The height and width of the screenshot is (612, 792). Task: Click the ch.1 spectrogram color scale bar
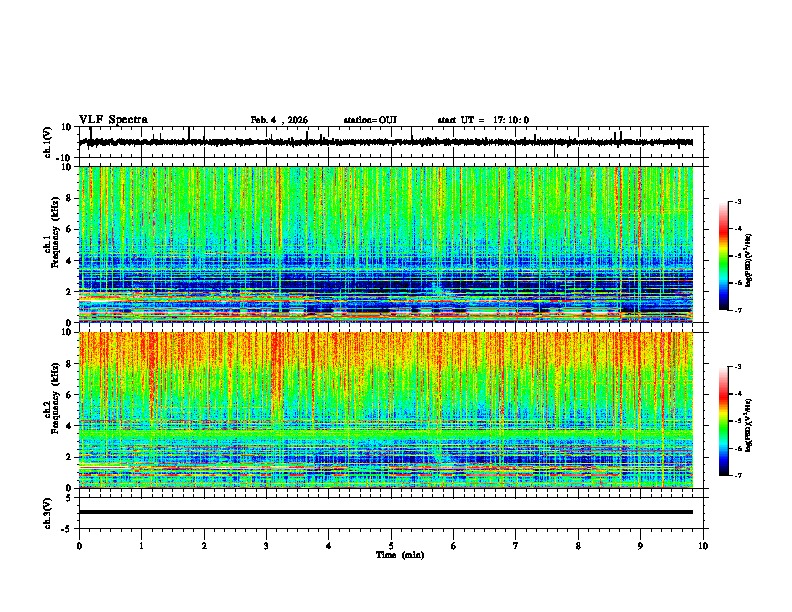tap(723, 256)
